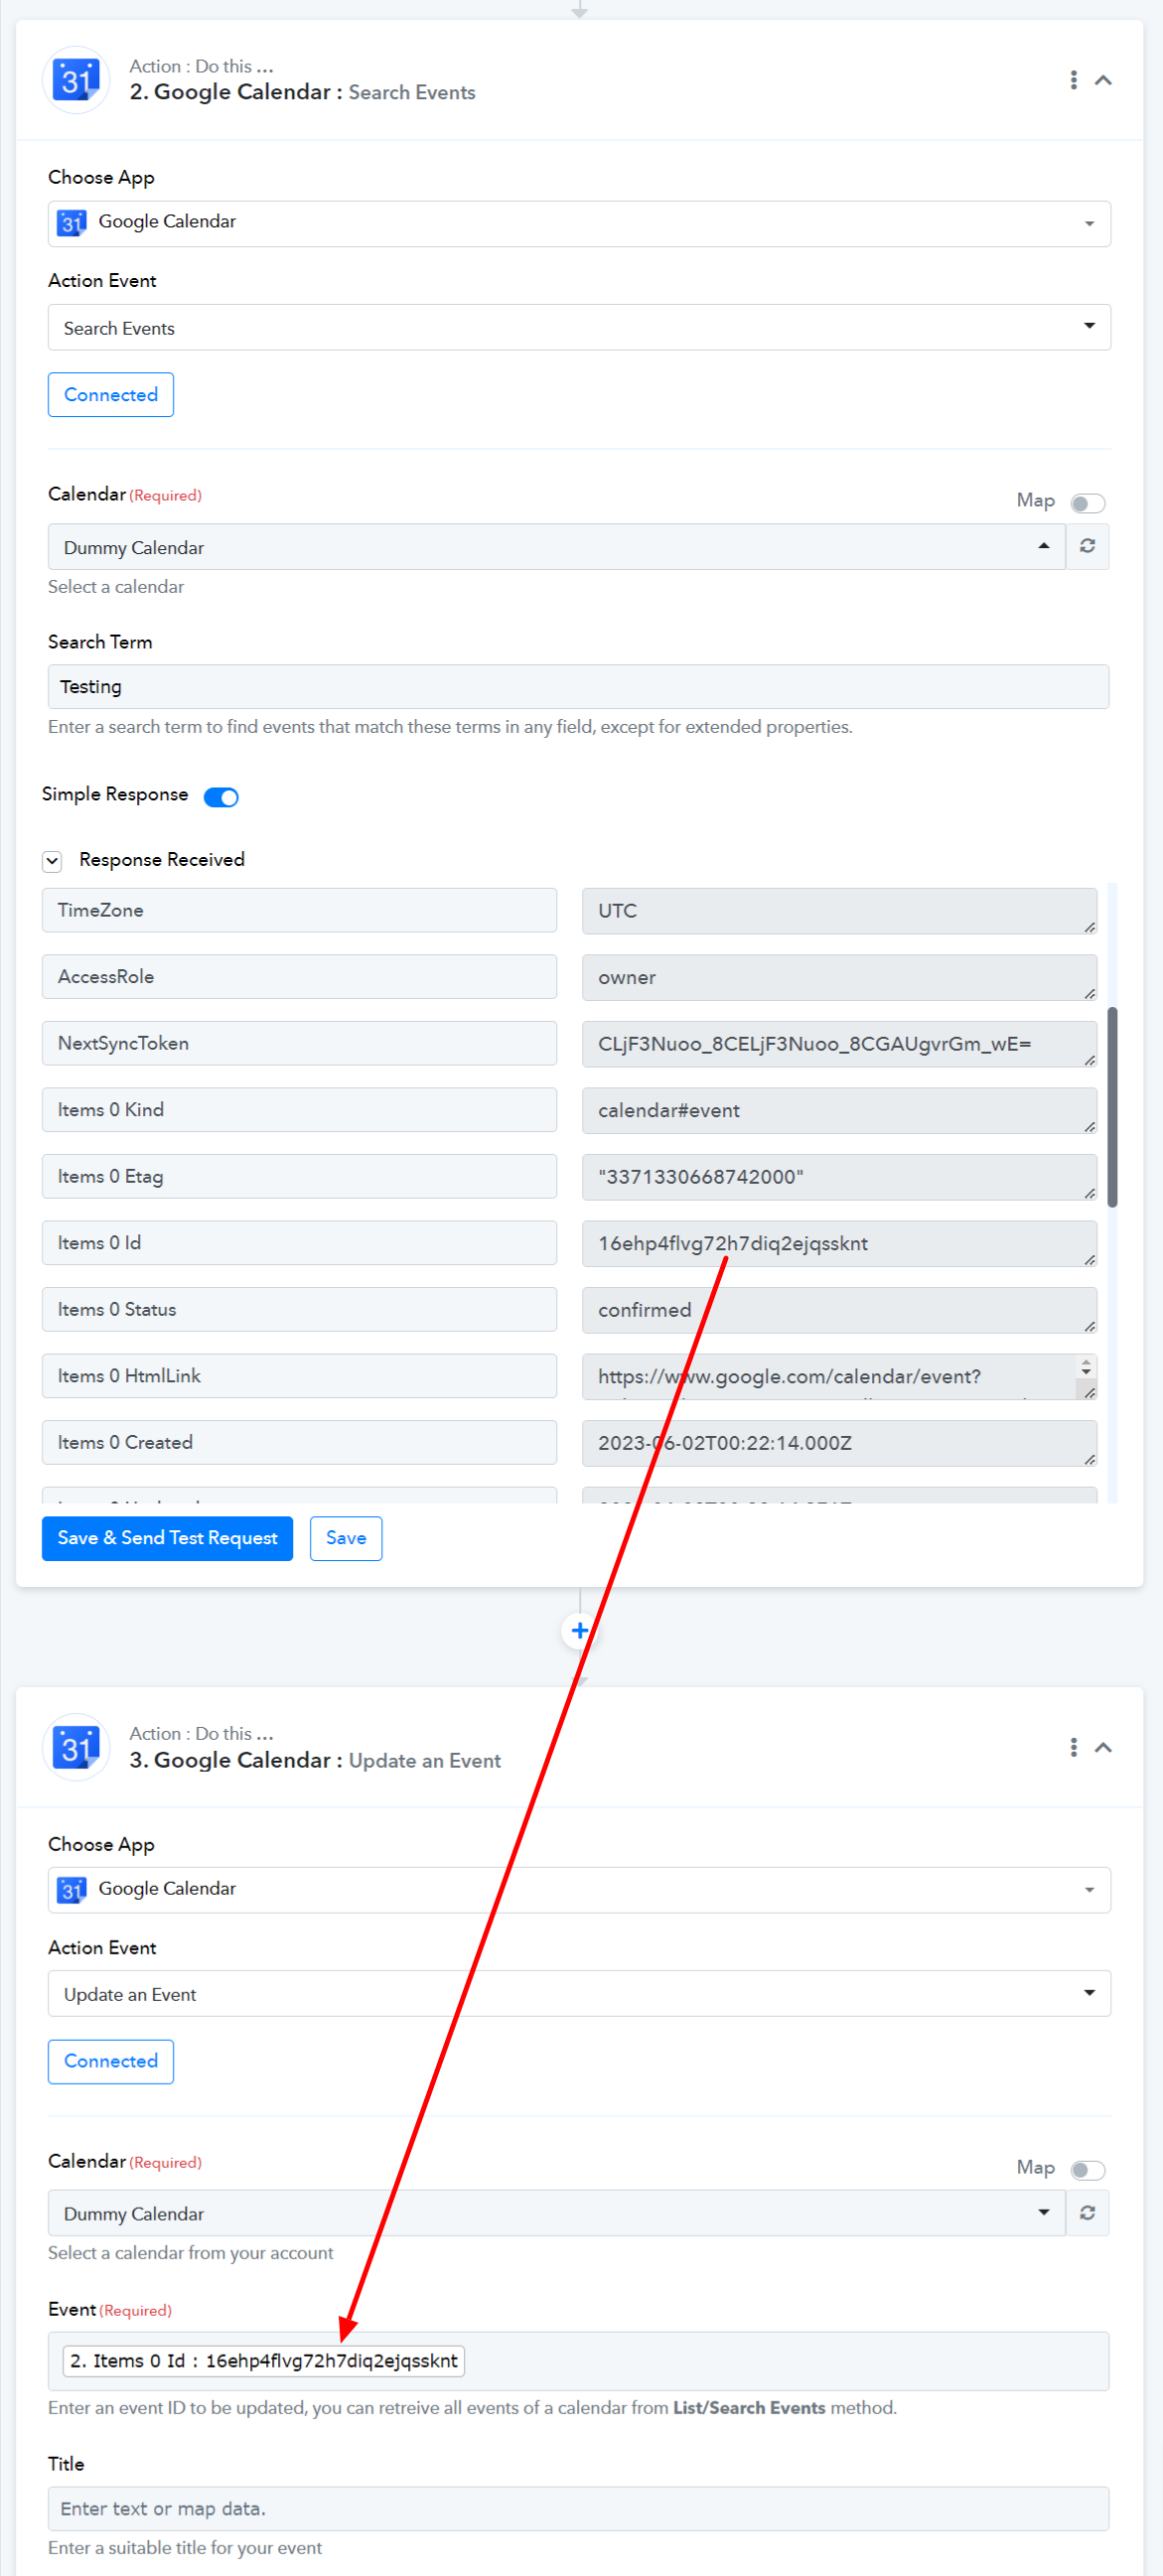1163x2576 pixels.
Task: Turn off the Simple Response toggle
Action: (221, 797)
